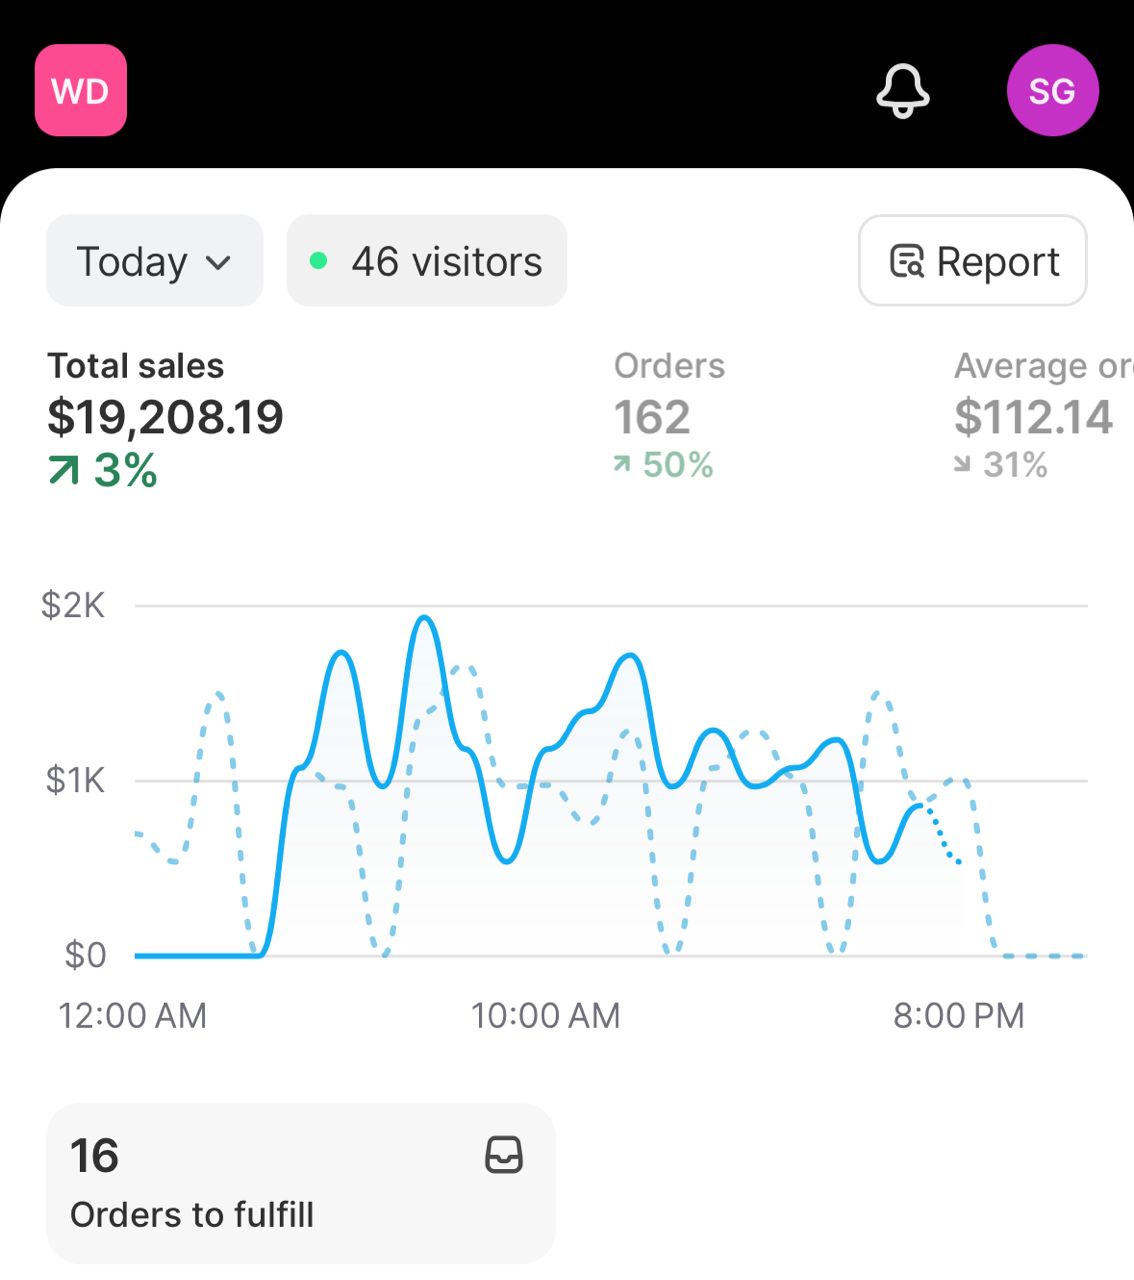Open the notifications bell
The image size is (1134, 1280).
(x=903, y=91)
